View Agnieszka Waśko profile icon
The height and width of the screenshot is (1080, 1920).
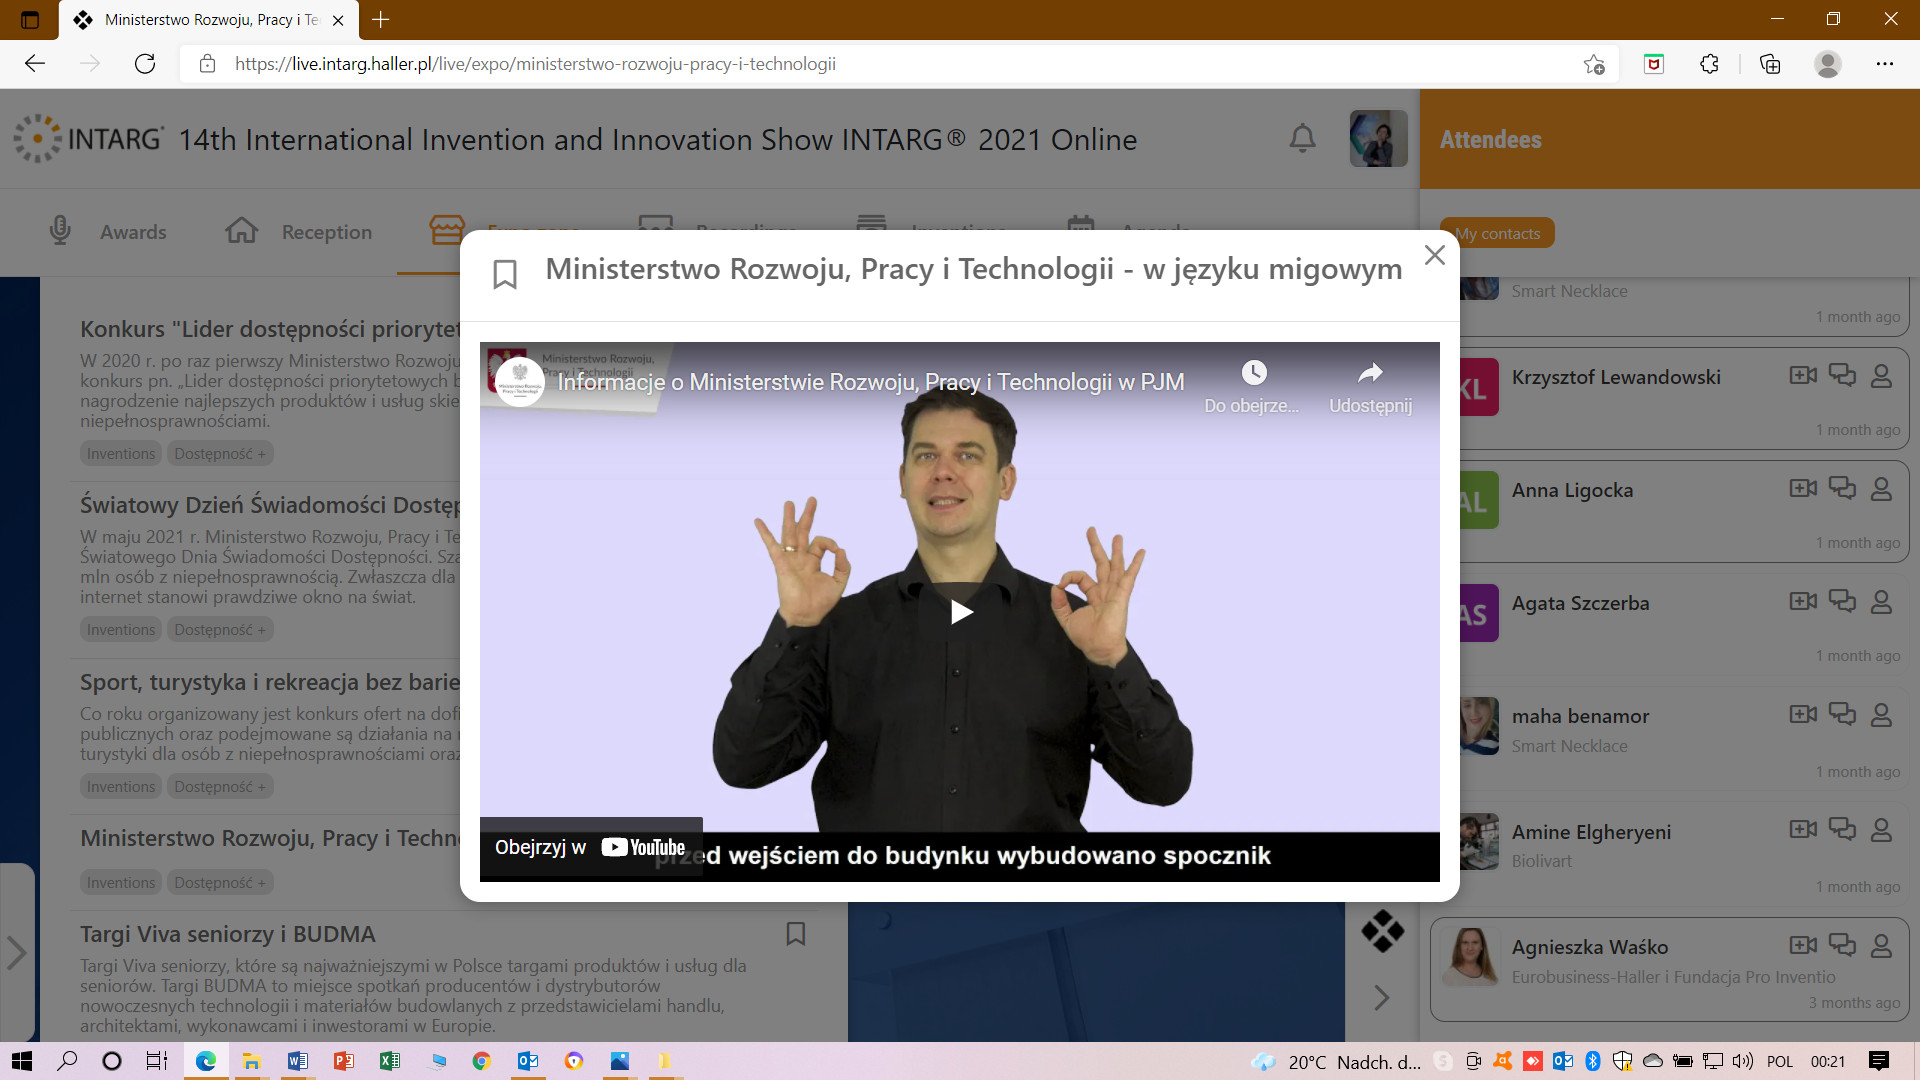click(1881, 946)
